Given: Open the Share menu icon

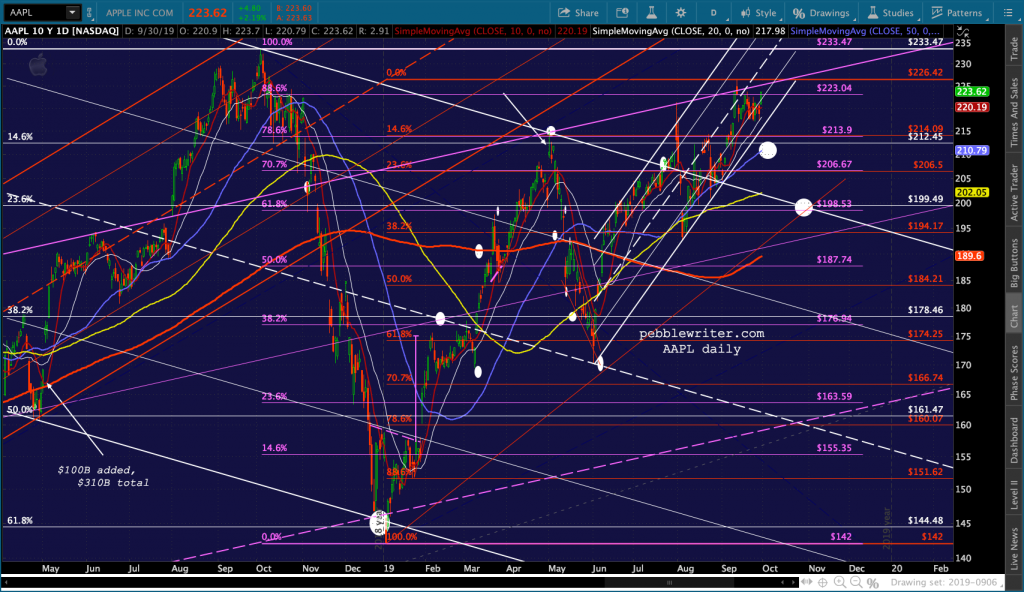Looking at the screenshot, I should click(578, 12).
